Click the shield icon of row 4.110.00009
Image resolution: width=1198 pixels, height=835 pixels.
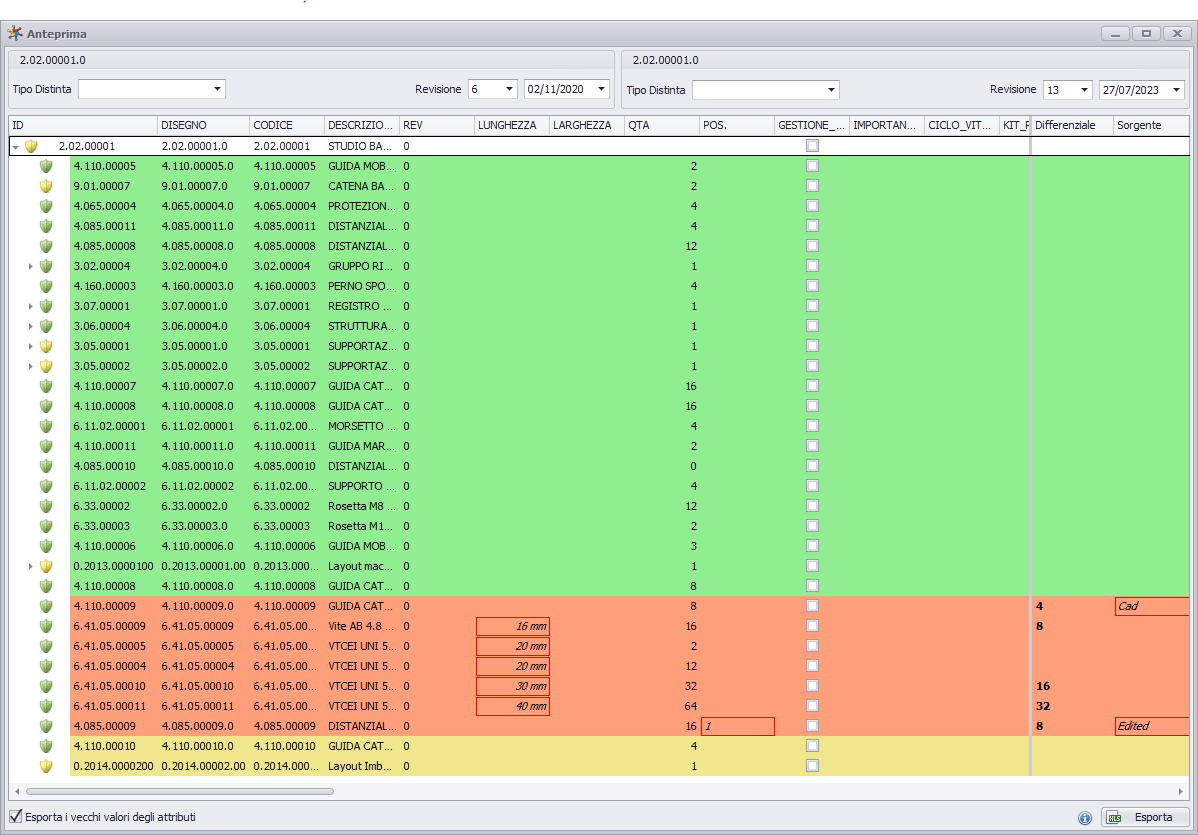click(46, 606)
